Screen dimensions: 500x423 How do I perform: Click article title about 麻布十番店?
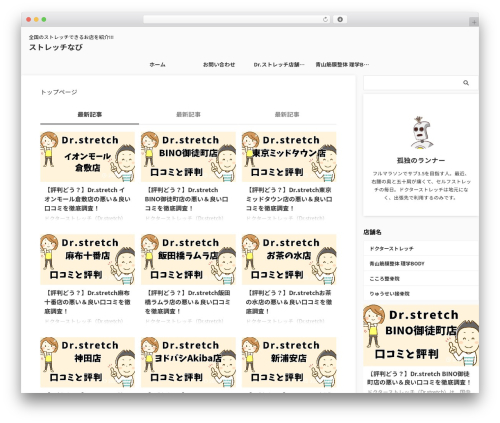pyautogui.click(x=87, y=302)
